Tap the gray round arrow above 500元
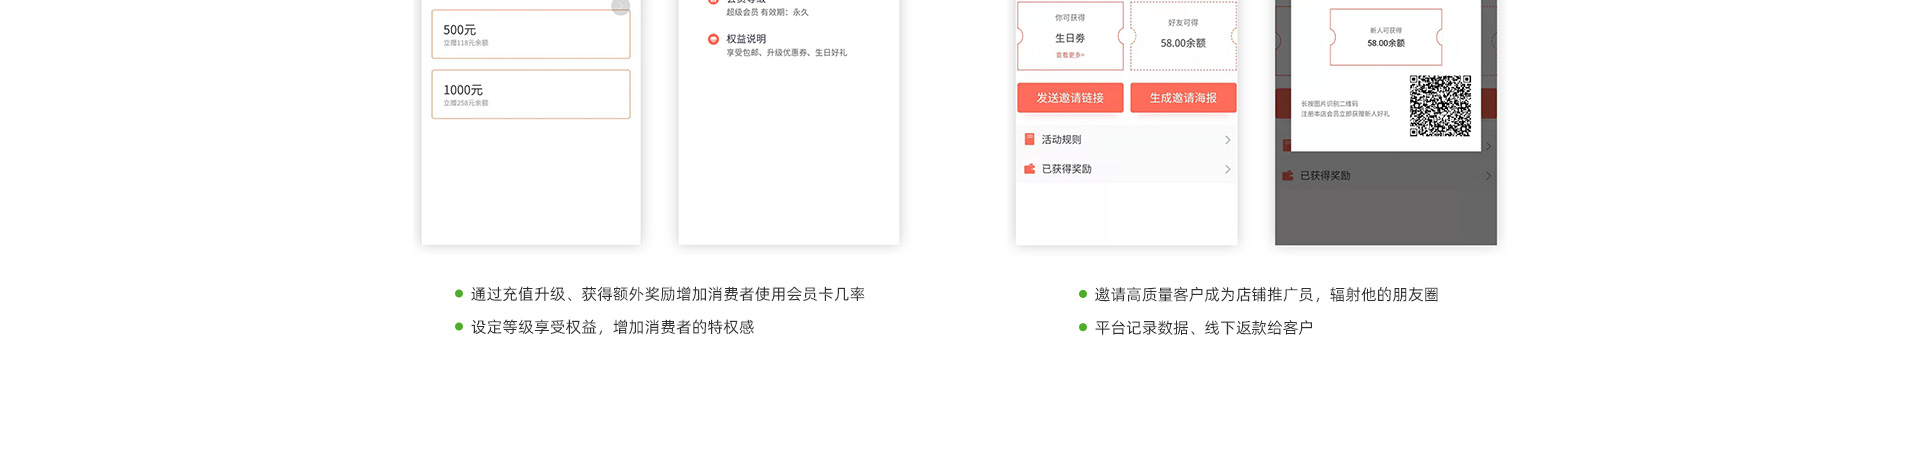The image size is (1920, 469). pyautogui.click(x=620, y=6)
